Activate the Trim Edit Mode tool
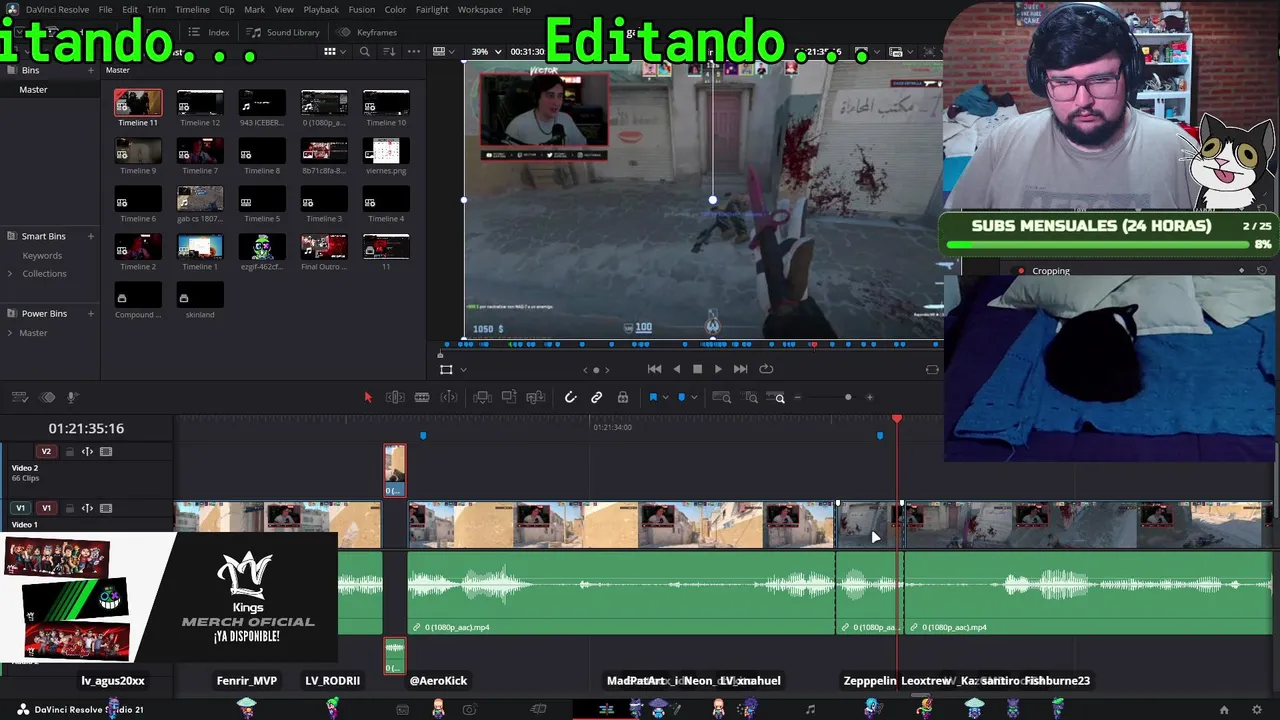 (395, 398)
